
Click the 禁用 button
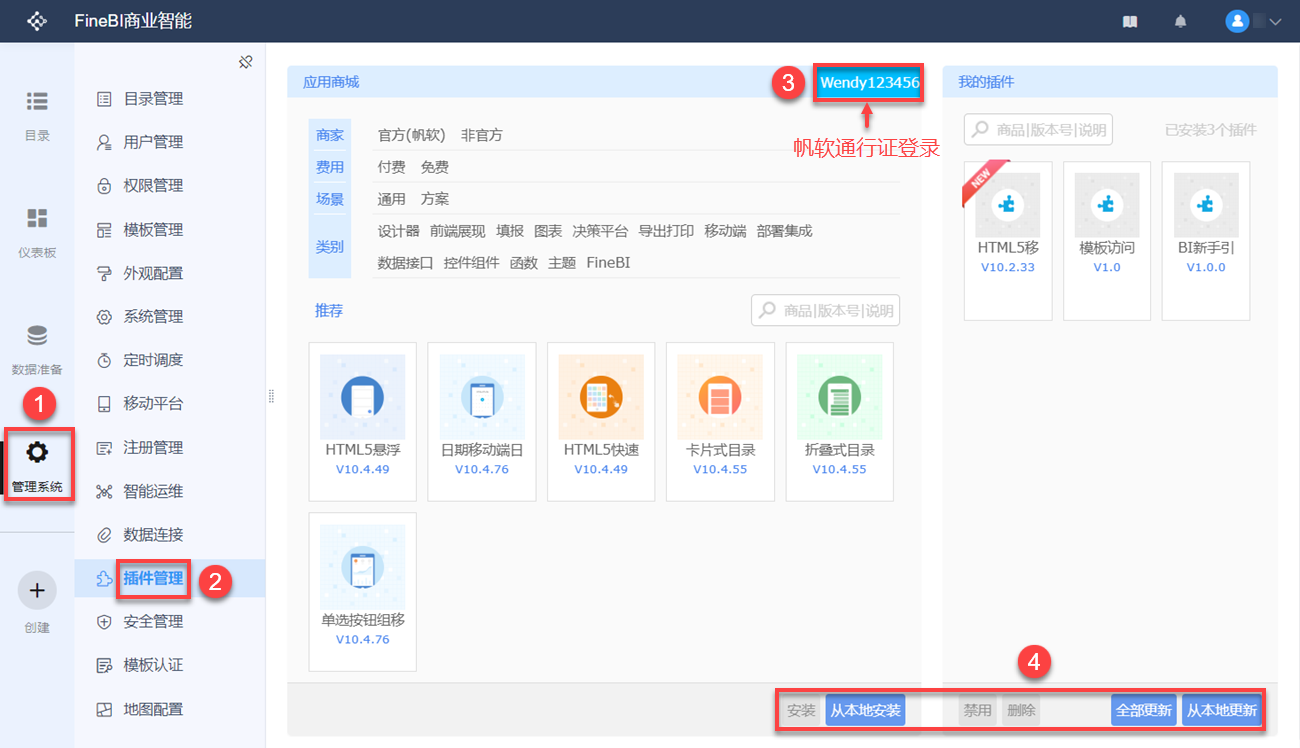[977, 710]
